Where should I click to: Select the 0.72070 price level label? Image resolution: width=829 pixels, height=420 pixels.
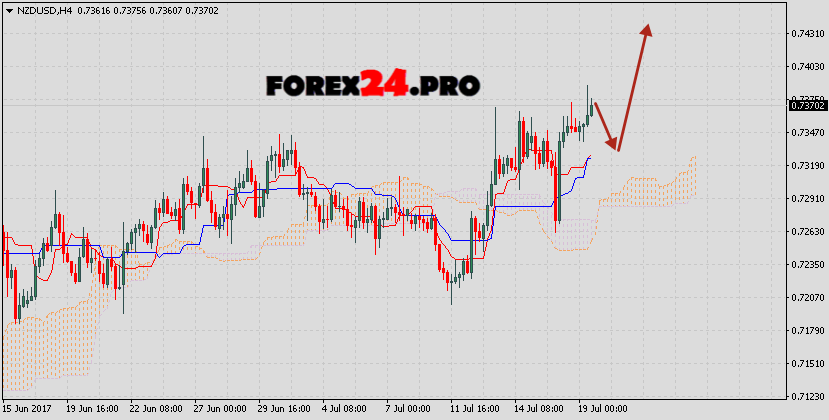(807, 297)
